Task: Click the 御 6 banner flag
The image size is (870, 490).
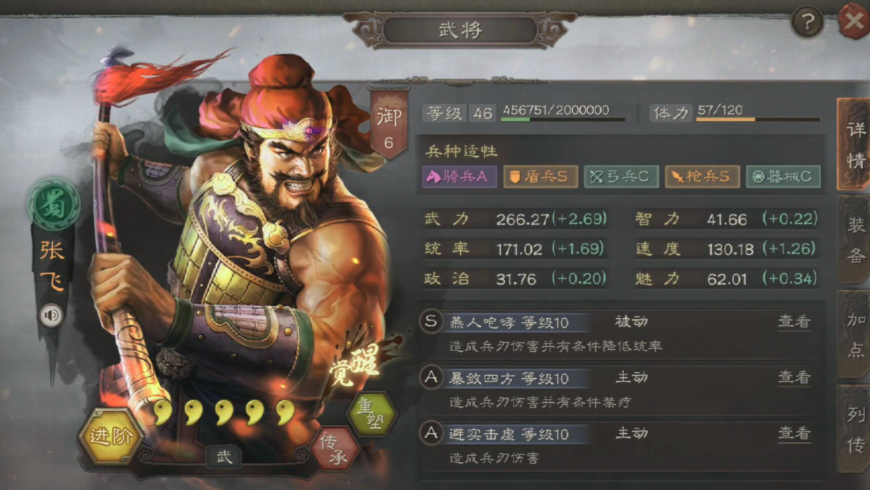Action: pyautogui.click(x=388, y=125)
